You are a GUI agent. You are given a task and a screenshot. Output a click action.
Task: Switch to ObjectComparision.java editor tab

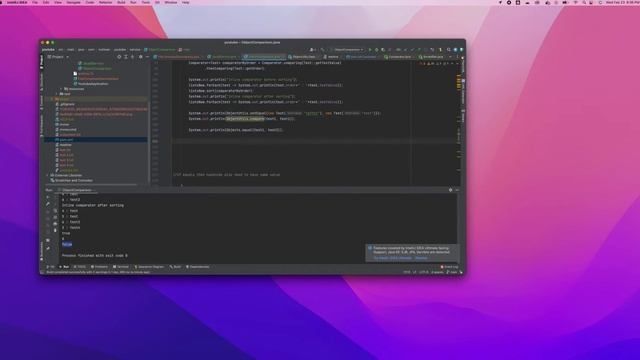pyautogui.click(x=263, y=57)
